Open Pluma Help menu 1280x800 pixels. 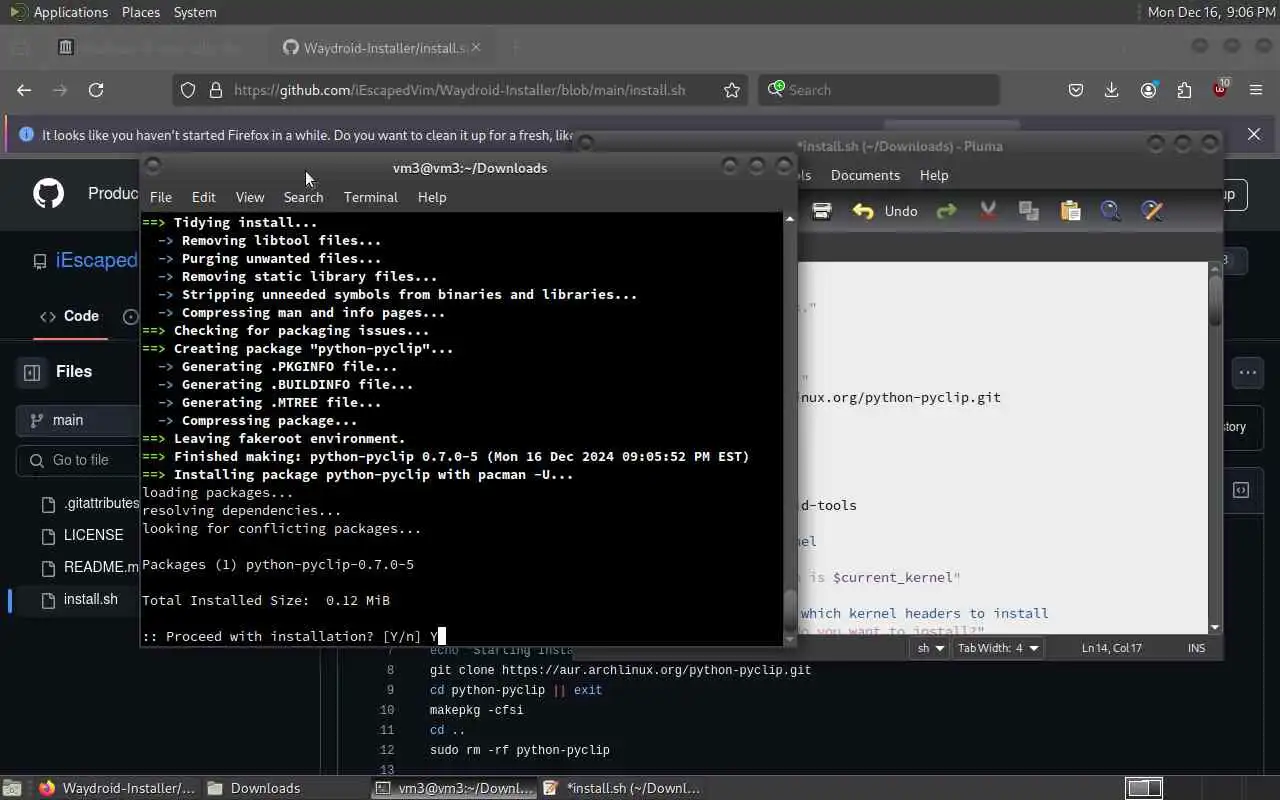click(934, 175)
